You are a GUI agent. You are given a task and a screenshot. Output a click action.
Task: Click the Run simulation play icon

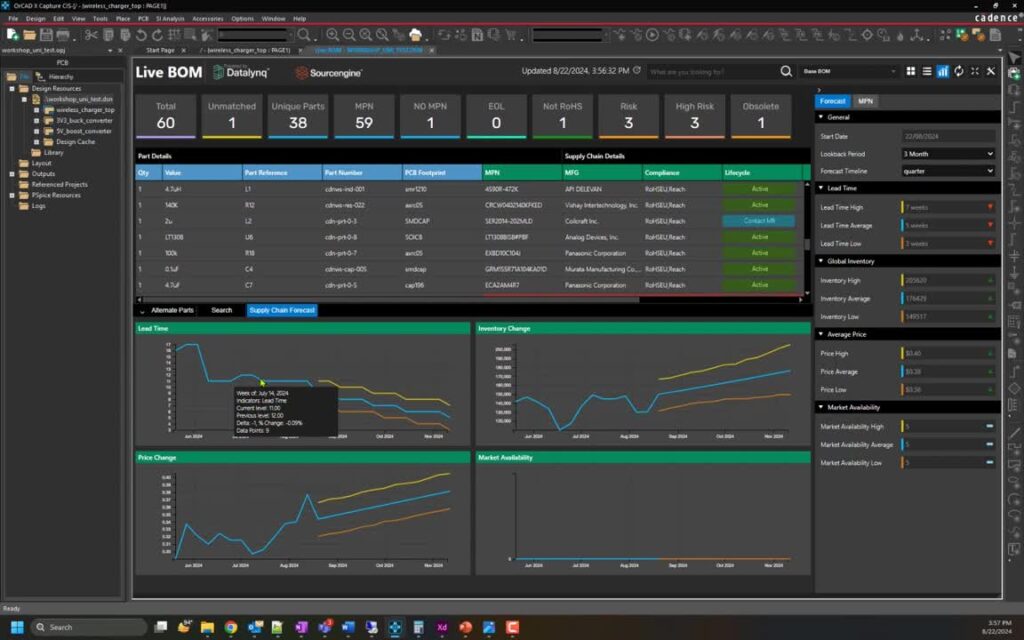pos(652,35)
